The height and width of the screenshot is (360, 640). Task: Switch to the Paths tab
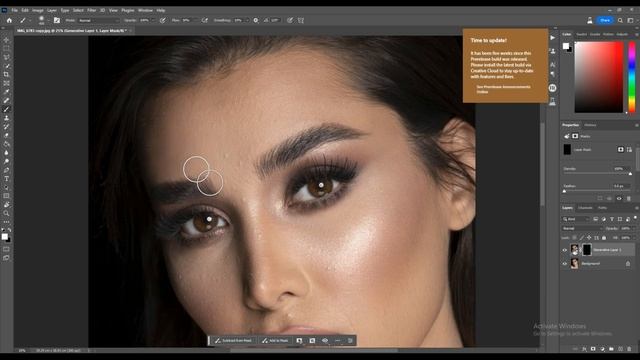click(602, 208)
